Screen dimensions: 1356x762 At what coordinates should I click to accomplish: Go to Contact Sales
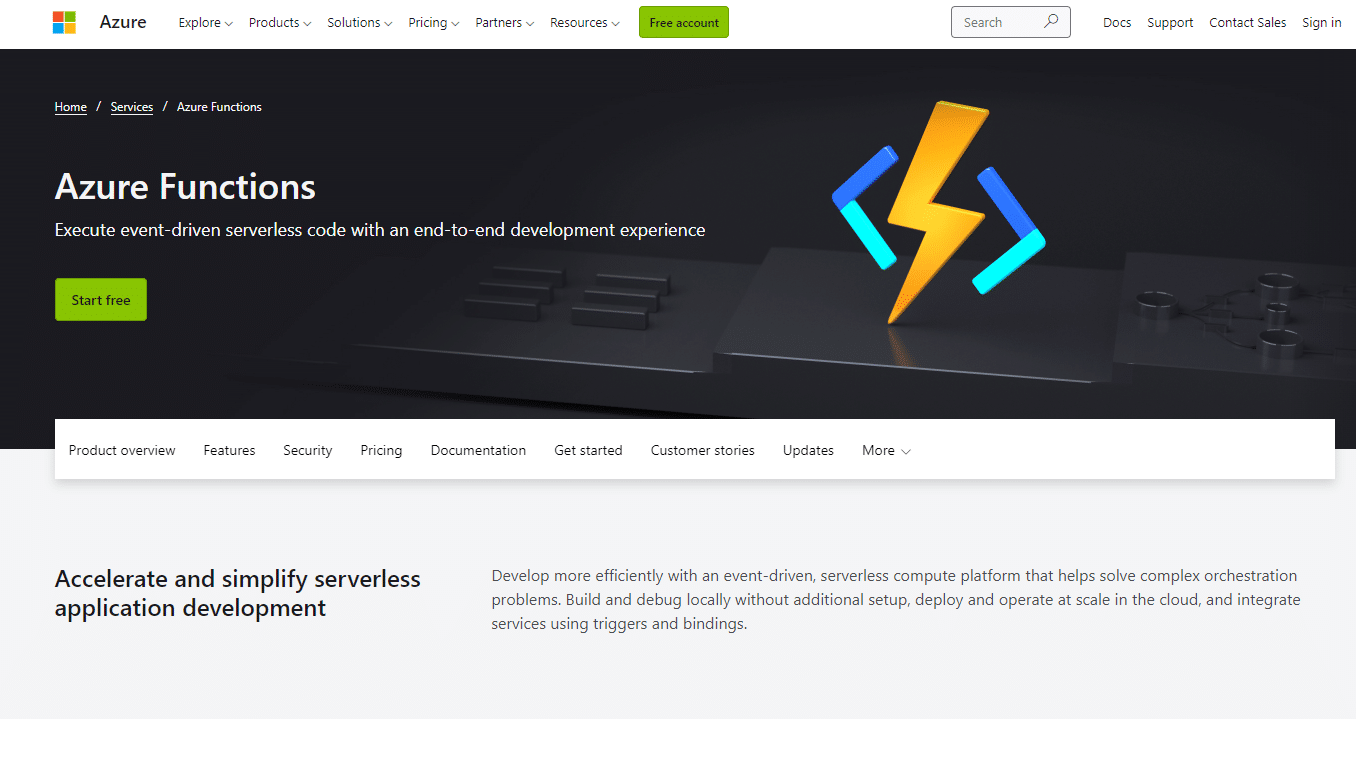(1247, 22)
